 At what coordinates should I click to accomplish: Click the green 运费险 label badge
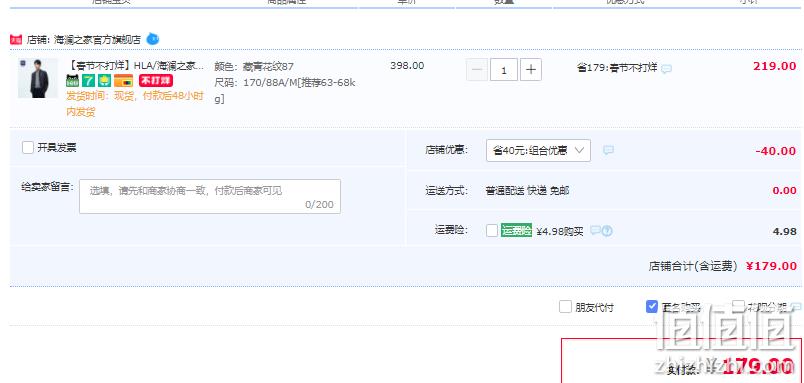(x=516, y=231)
